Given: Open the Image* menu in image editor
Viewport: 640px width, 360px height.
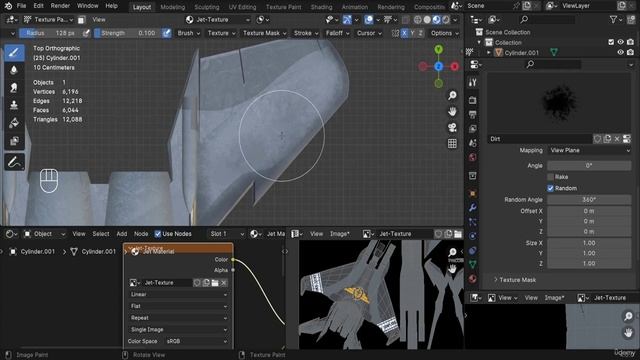Looking at the screenshot, I should [340, 234].
